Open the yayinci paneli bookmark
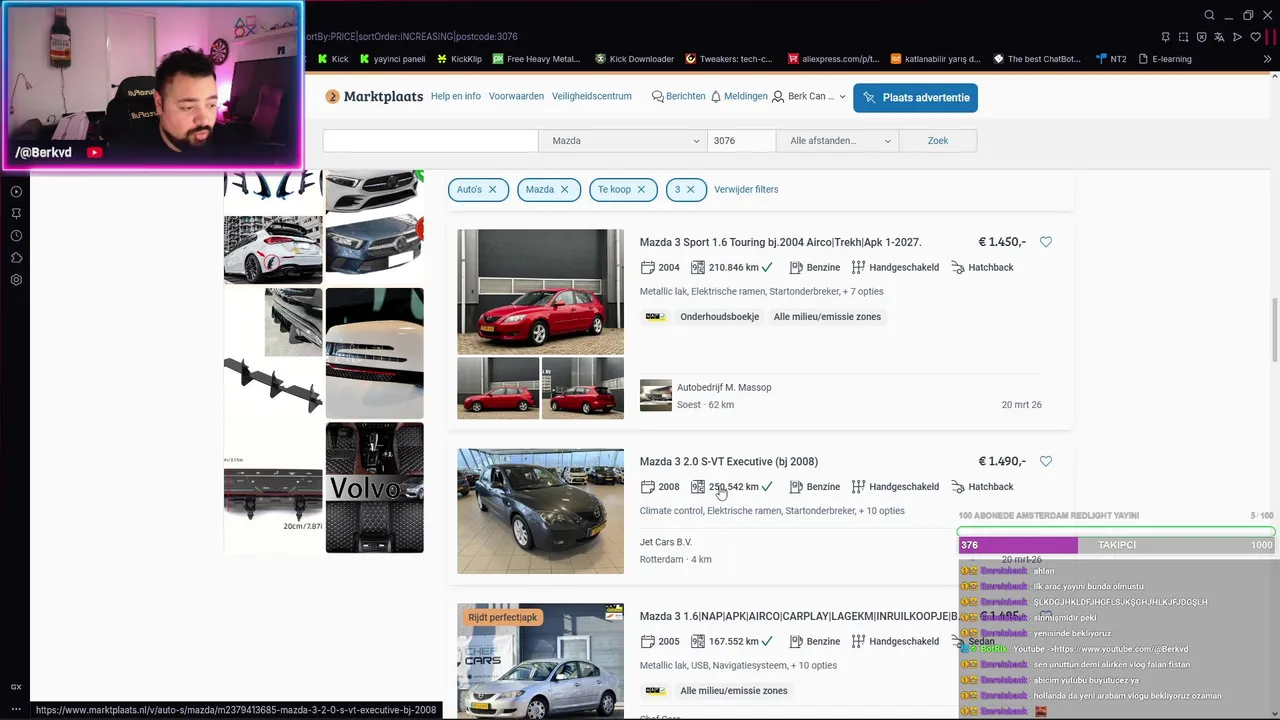Screen dimensions: 1280x720 point(392,59)
